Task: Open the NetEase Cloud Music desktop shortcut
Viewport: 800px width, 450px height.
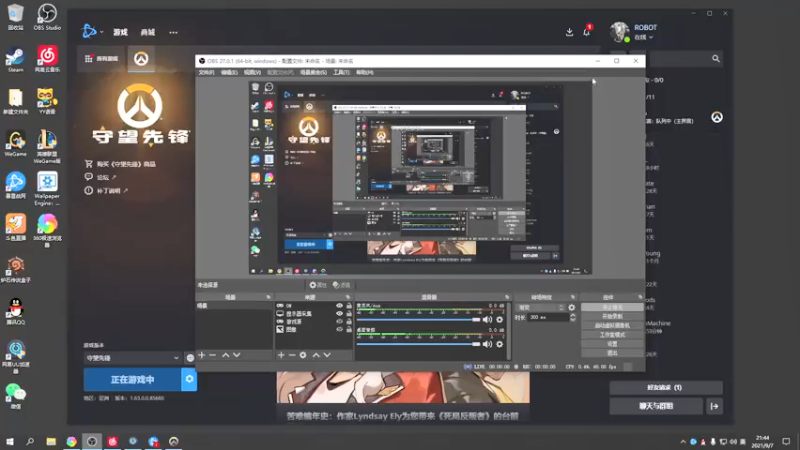Action: [x=47, y=59]
